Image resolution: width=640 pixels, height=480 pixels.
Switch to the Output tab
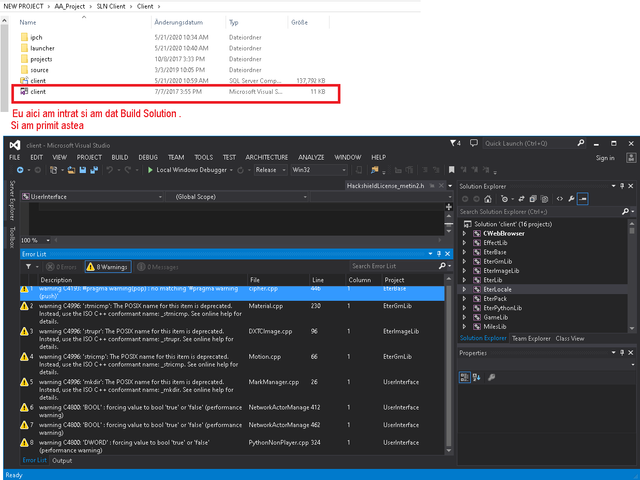pyautogui.click(x=62, y=460)
